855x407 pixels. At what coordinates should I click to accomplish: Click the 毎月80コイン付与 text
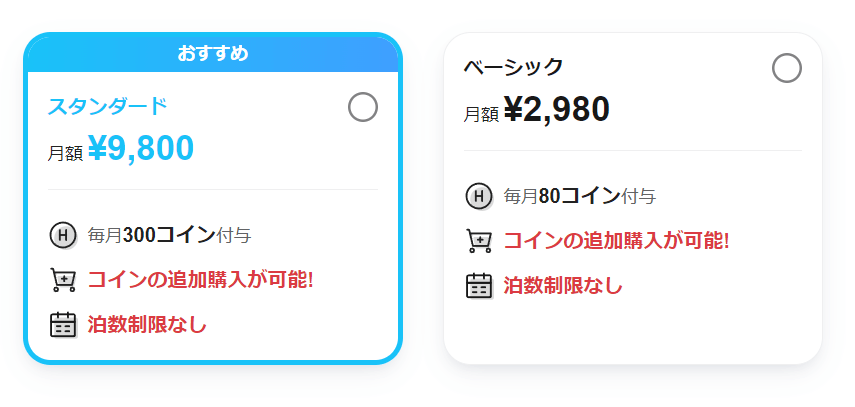tap(579, 196)
